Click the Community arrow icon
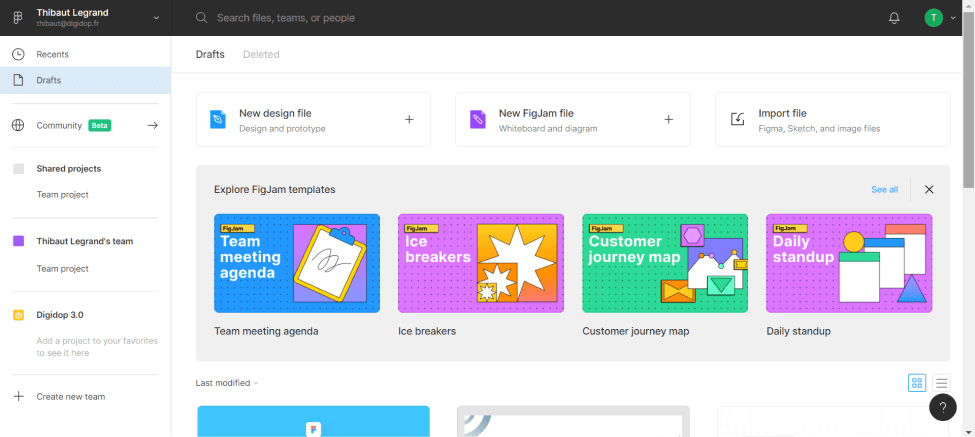Viewport: 975px width, 437px height. (x=152, y=126)
